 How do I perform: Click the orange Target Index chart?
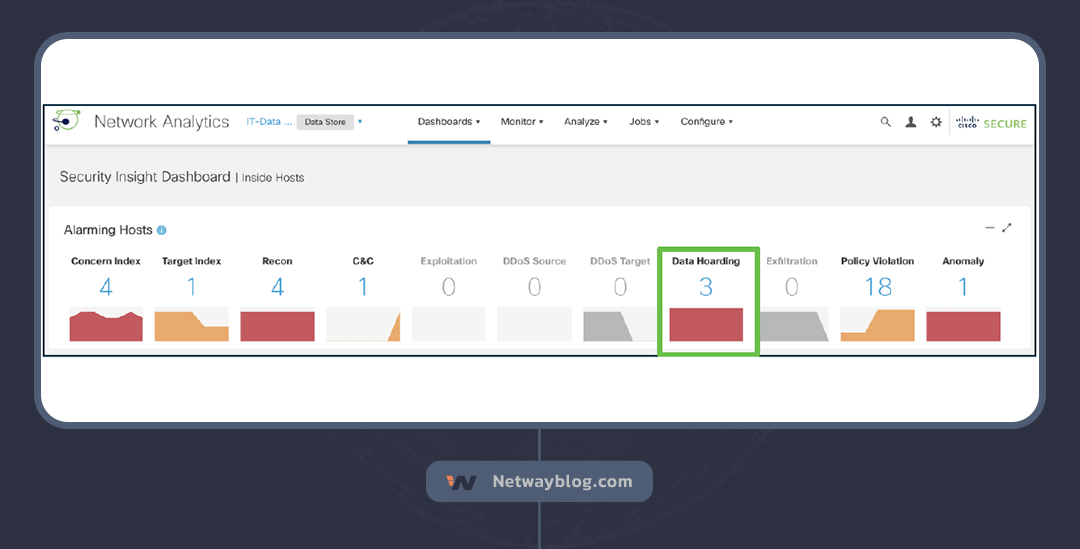click(x=191, y=326)
